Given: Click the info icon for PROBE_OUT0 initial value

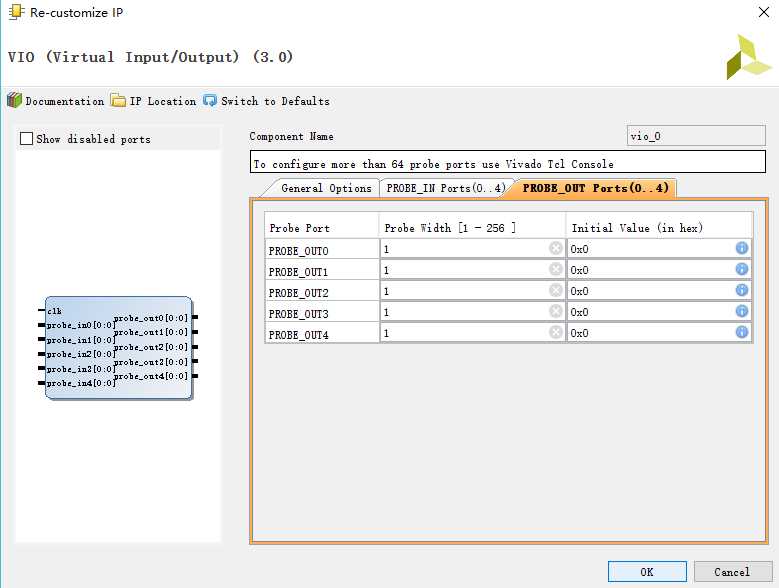Looking at the screenshot, I should click(741, 248).
